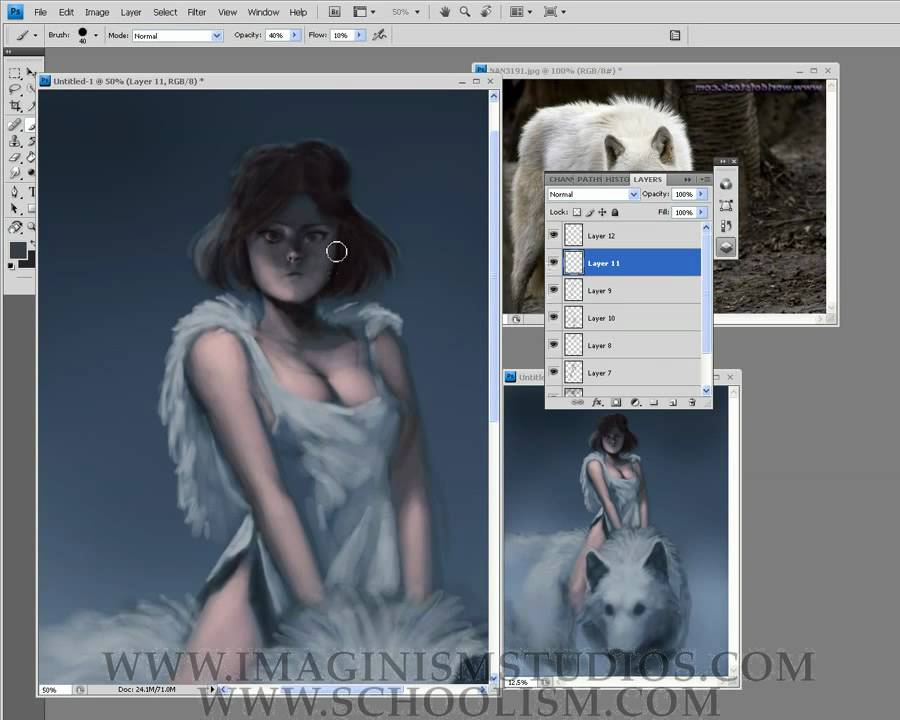Select the Path Selection arrow tool
The image size is (900, 720).
coord(15,208)
